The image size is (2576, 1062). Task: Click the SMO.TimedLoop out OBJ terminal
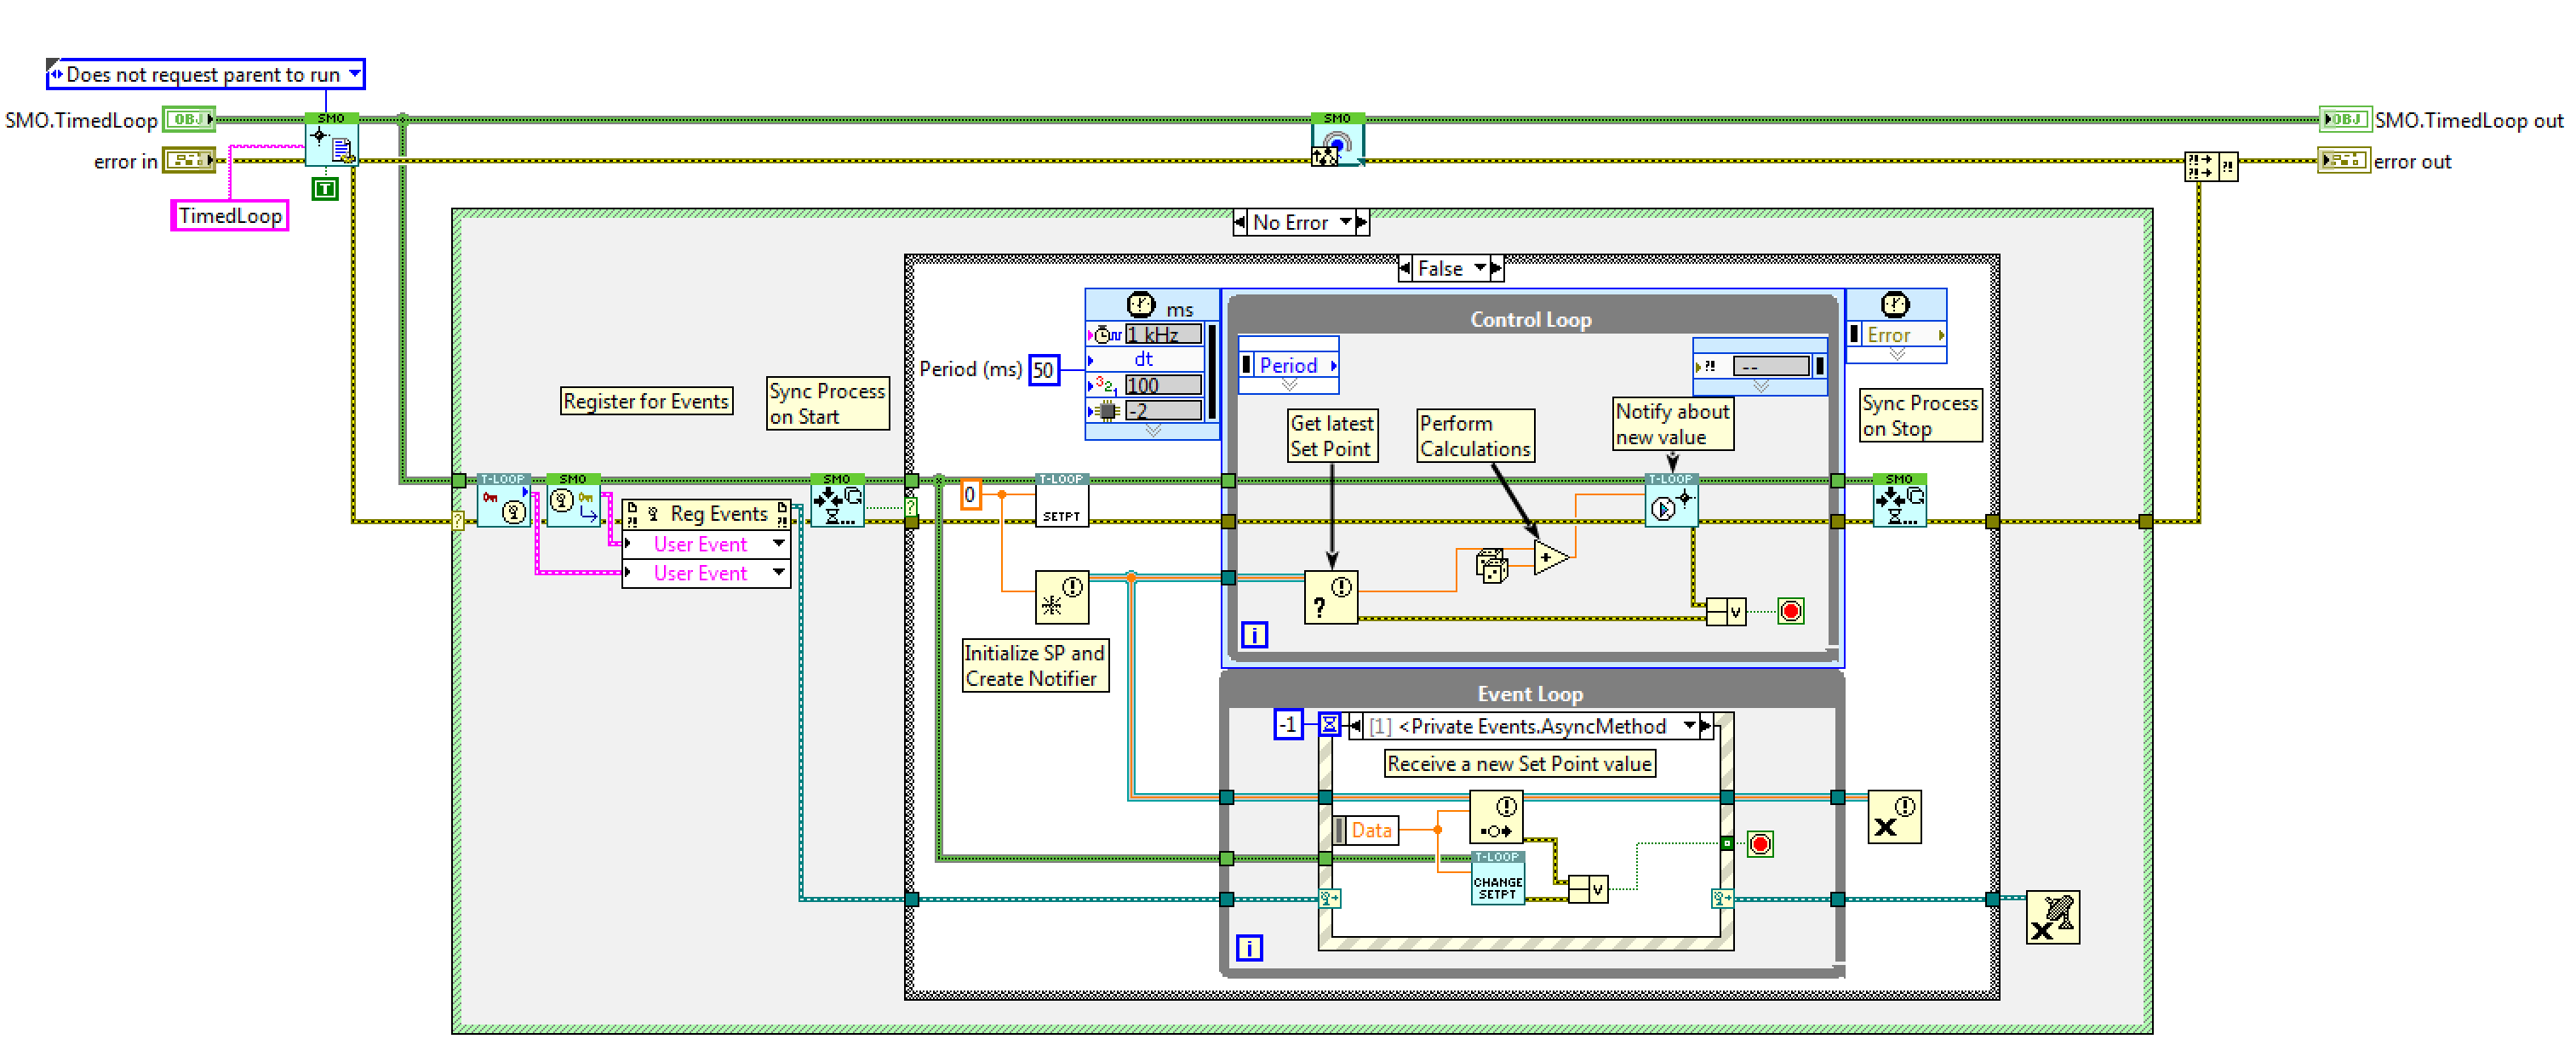coord(2345,120)
